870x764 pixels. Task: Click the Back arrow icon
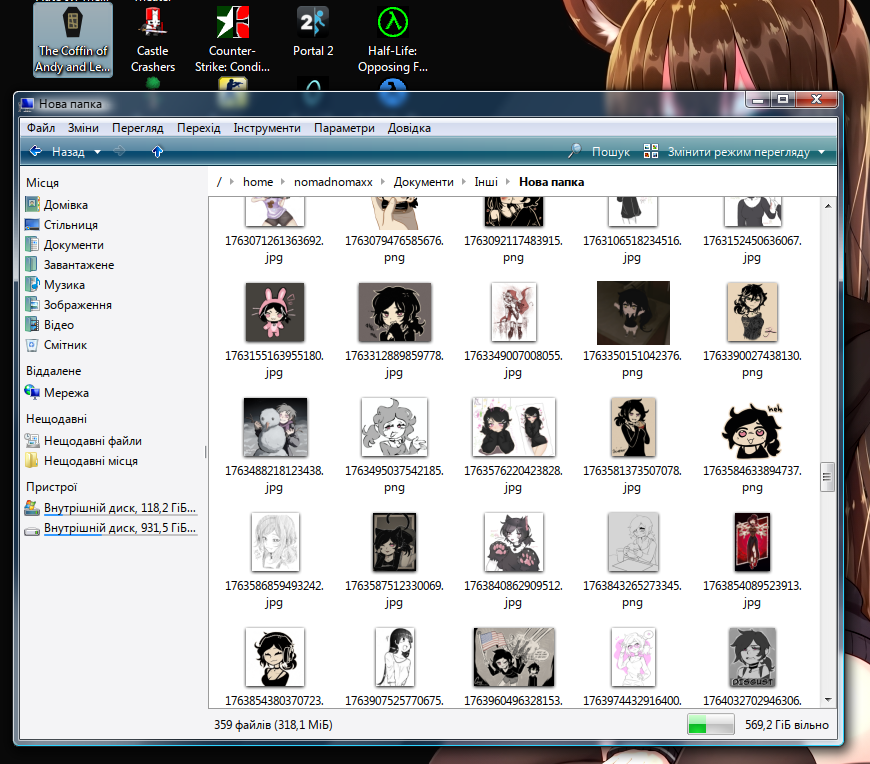[36, 151]
